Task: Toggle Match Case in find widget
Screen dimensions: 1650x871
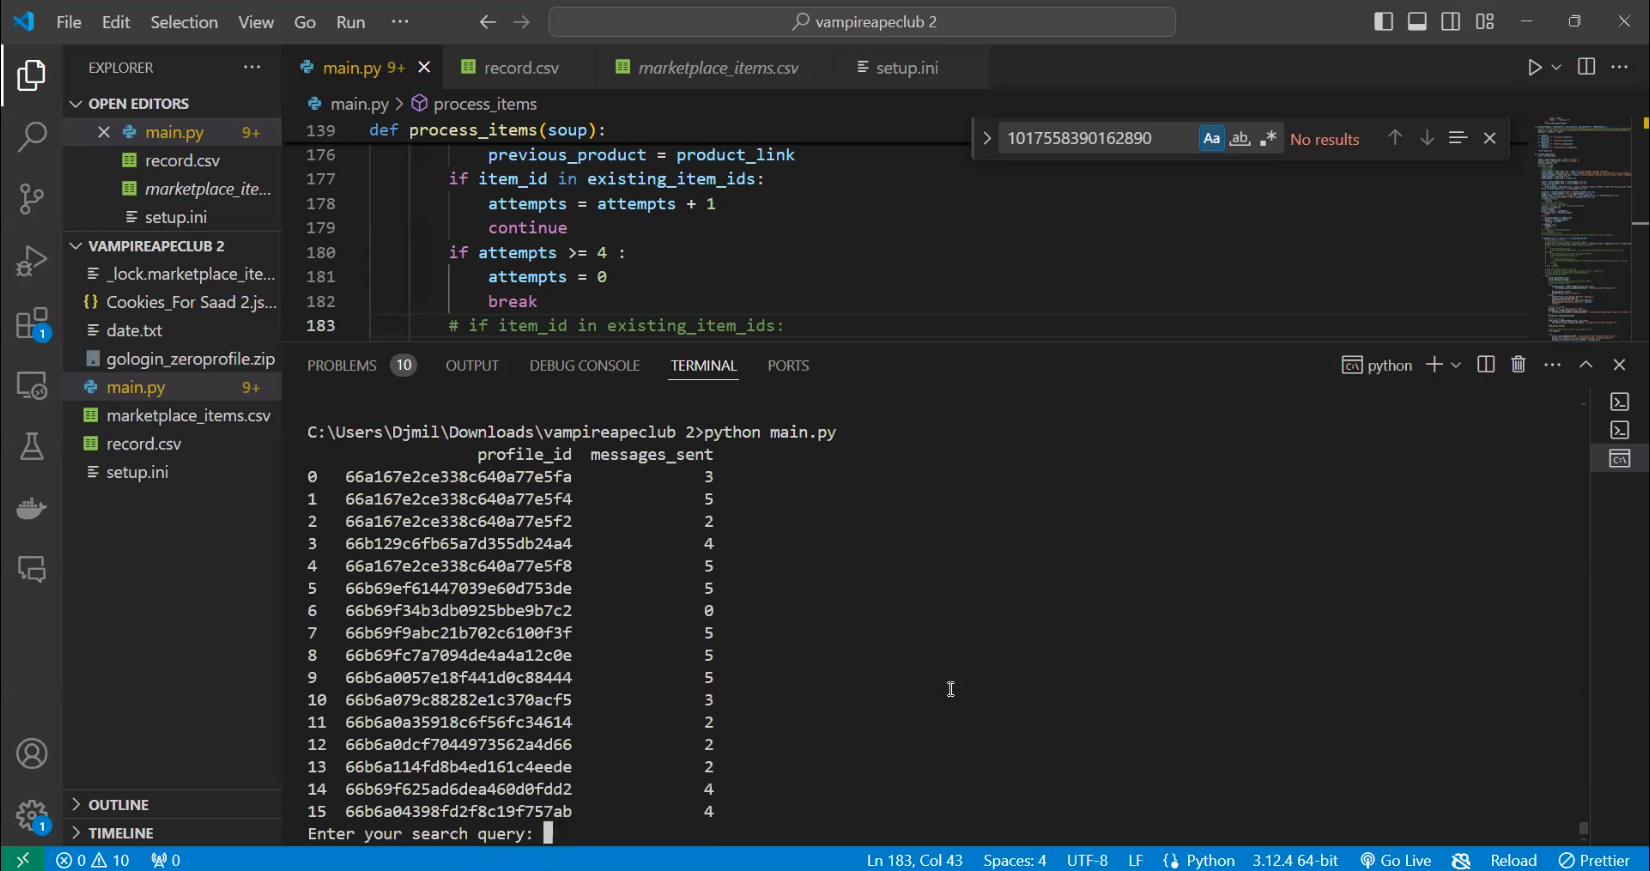Action: click(1212, 139)
